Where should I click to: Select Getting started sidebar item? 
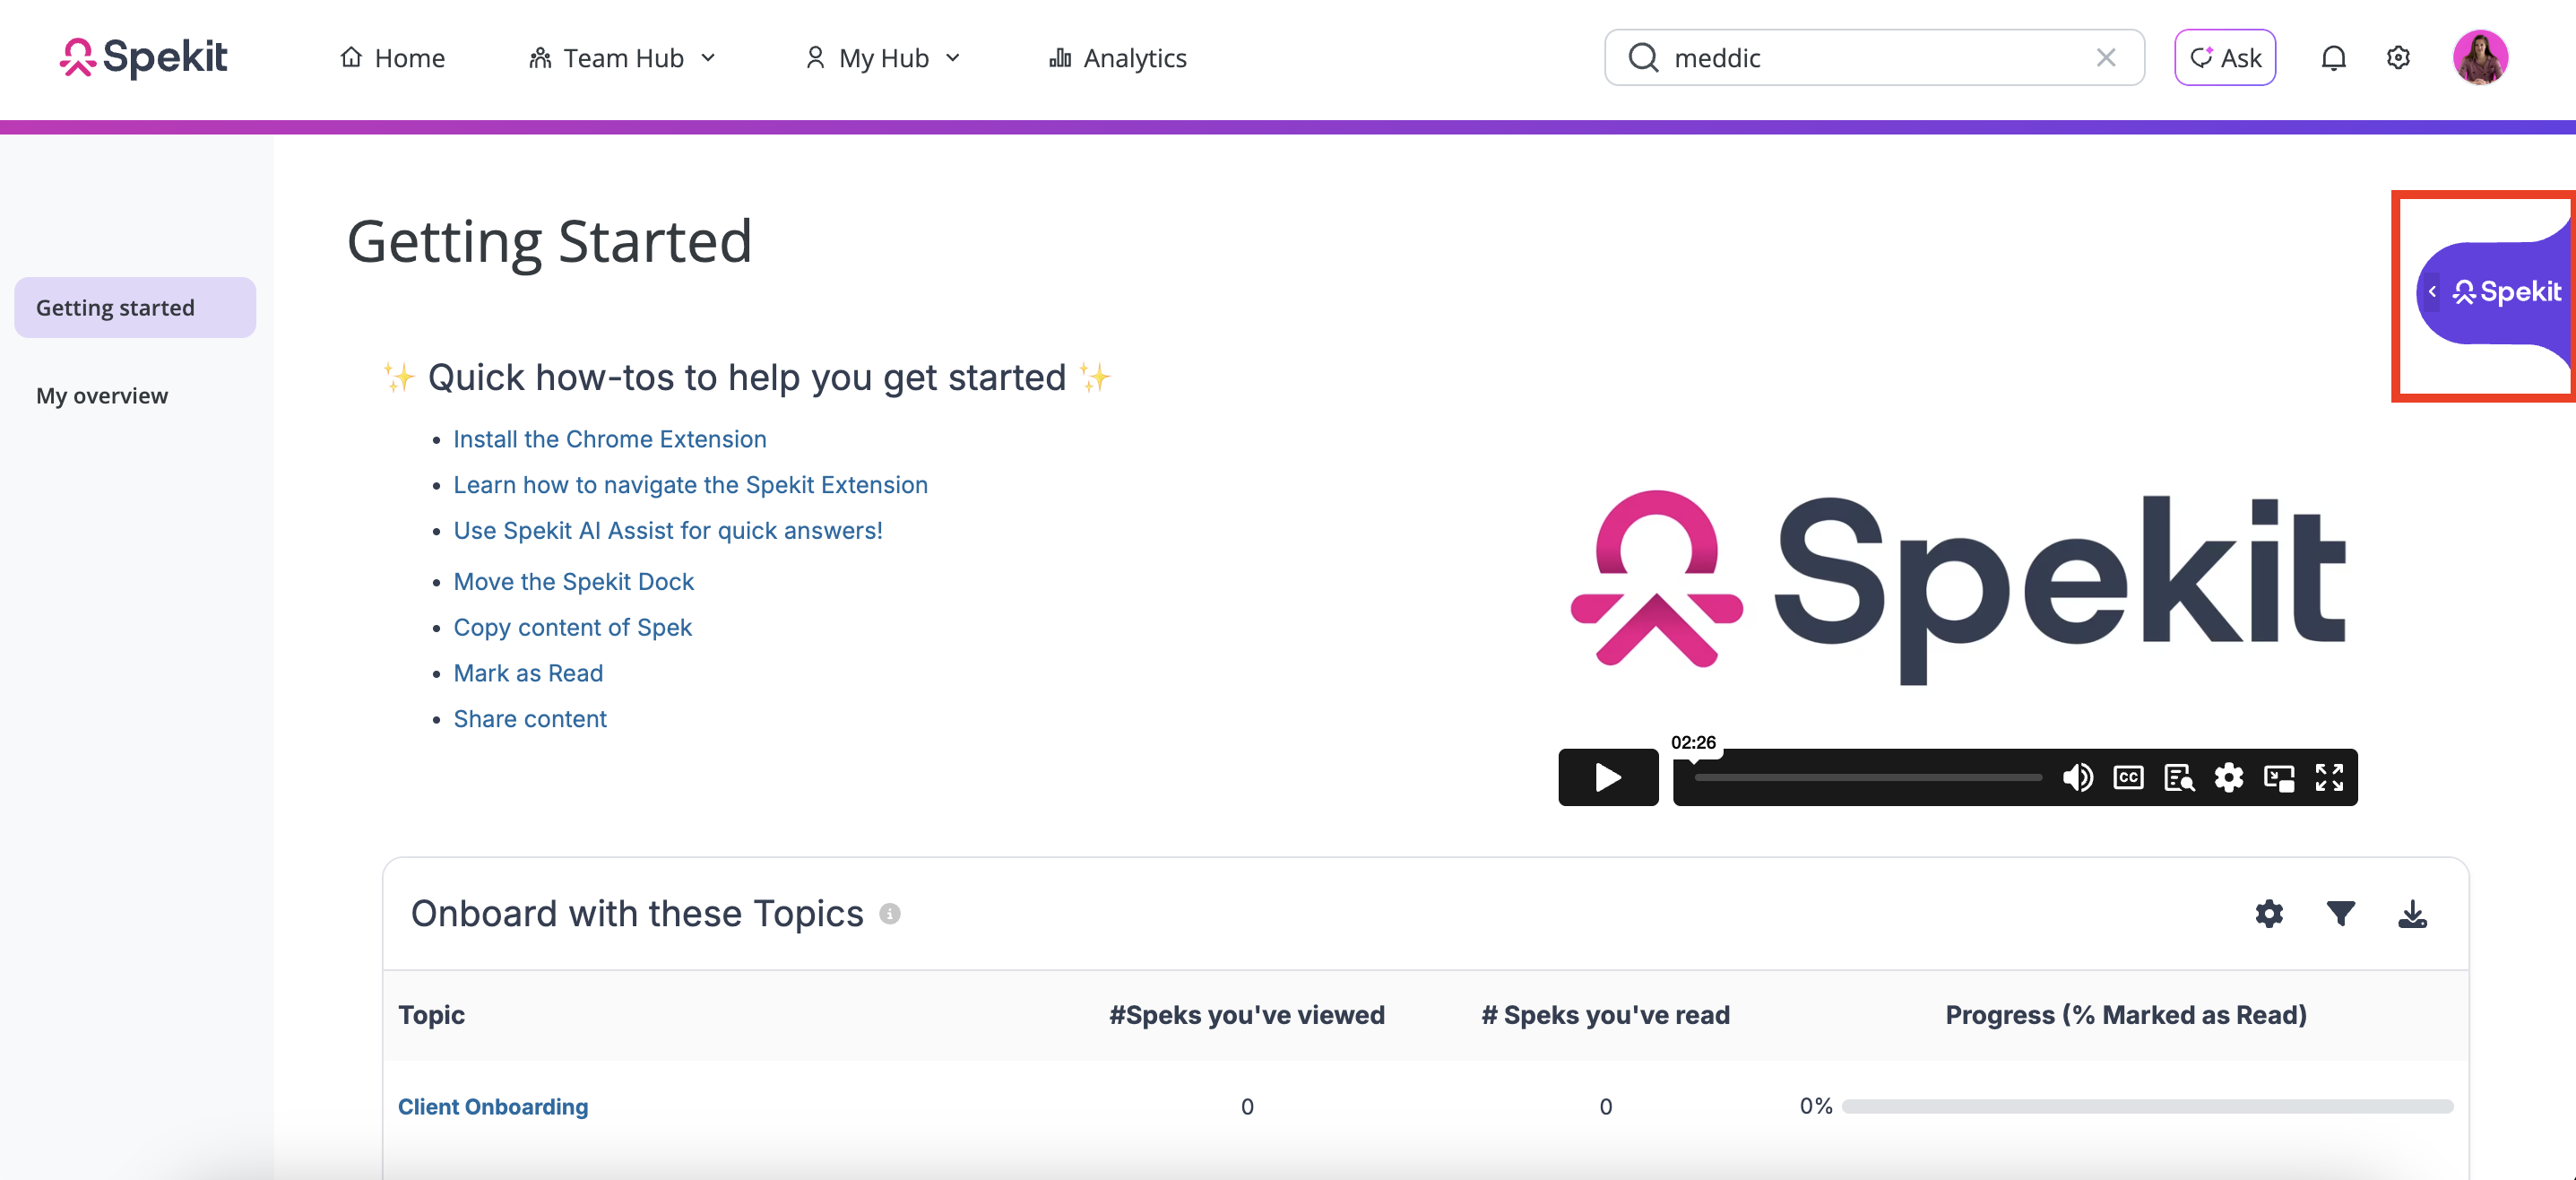135,307
